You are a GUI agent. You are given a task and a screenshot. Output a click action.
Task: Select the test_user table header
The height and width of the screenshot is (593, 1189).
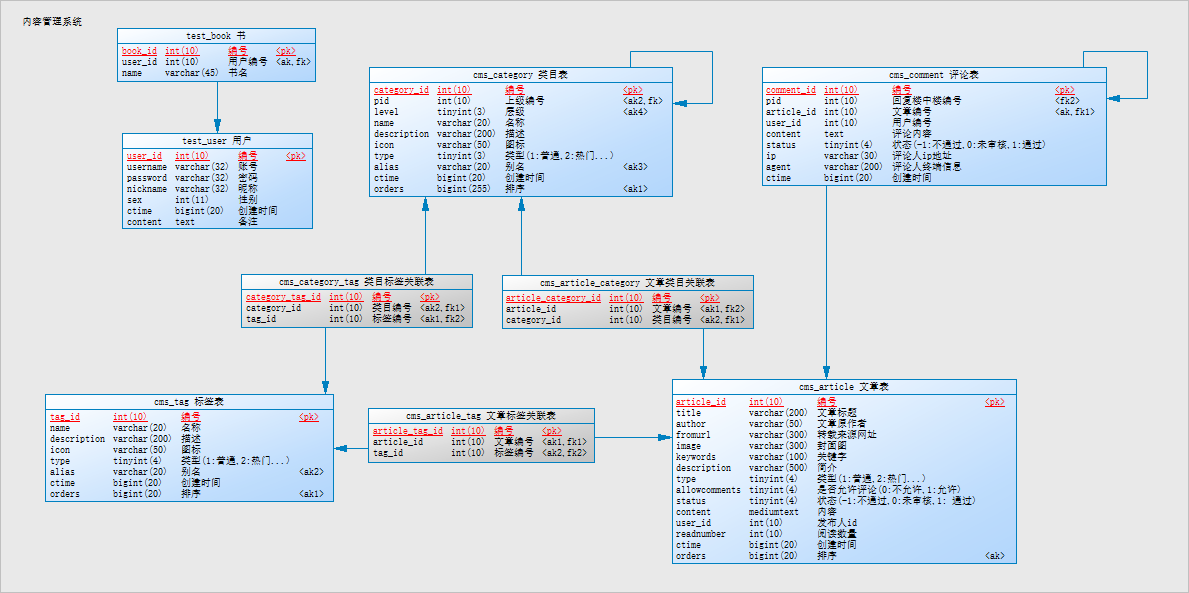[x=217, y=141]
